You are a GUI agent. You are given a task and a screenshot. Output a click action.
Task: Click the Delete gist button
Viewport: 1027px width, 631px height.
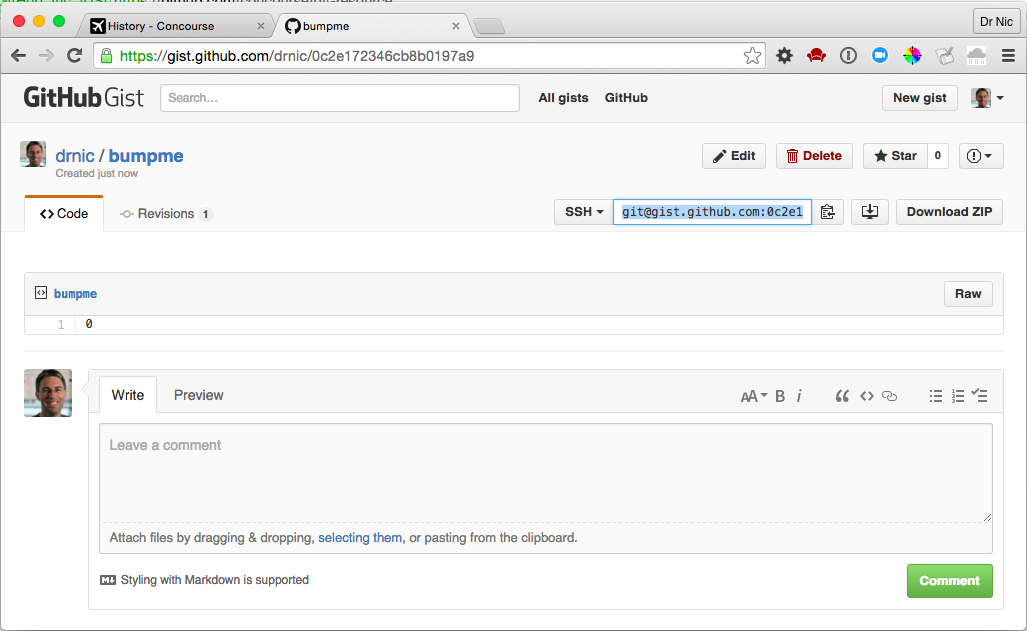(814, 156)
